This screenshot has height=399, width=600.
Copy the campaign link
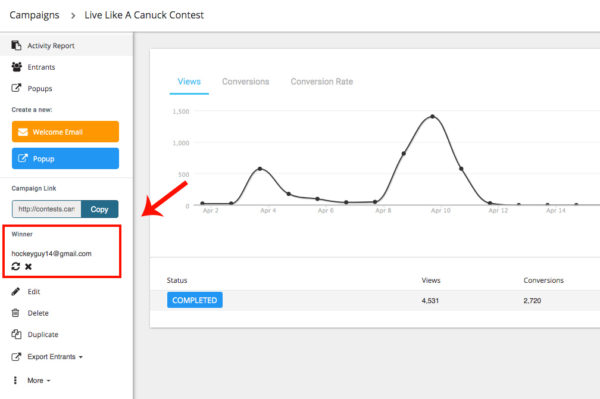click(x=99, y=209)
